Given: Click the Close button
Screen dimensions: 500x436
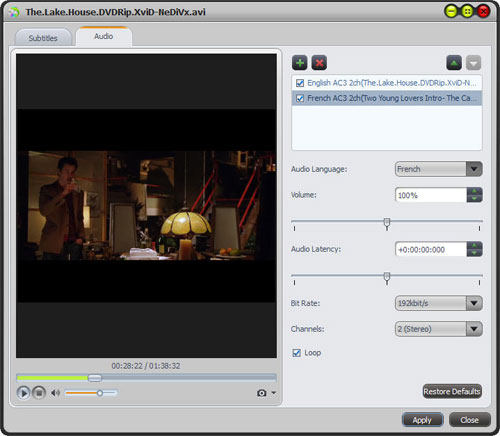Looking at the screenshot, I should 469,420.
